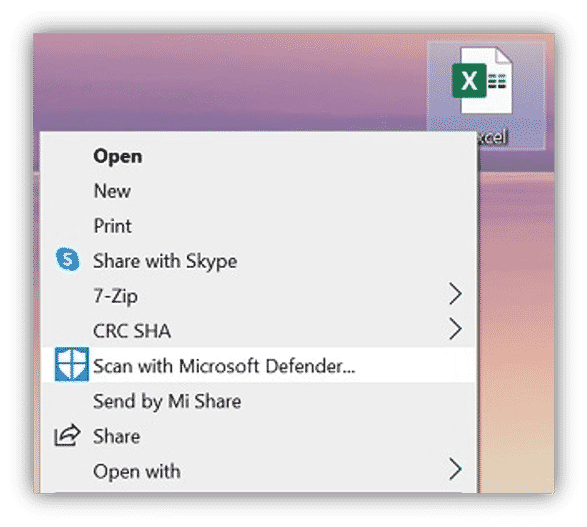Image resolution: width=587 pixels, height=527 pixels.
Task: Select Print in the context menu
Action: tap(258, 226)
